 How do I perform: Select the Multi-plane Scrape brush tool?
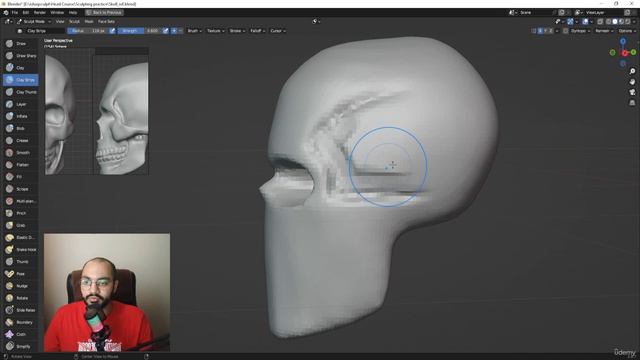20,201
